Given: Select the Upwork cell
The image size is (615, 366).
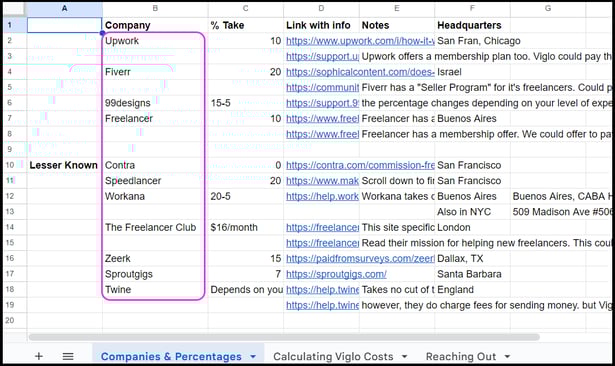Looking at the screenshot, I should click(155, 41).
